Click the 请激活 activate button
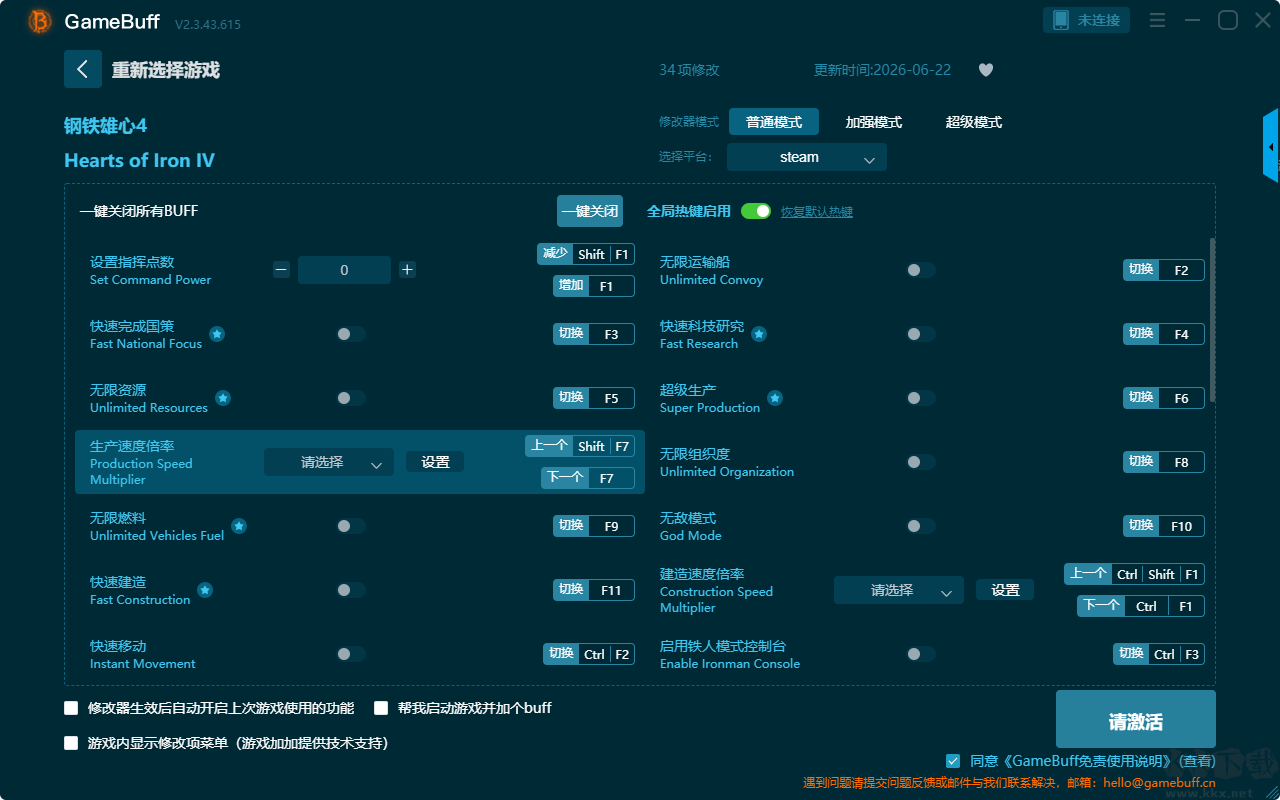The height and width of the screenshot is (800, 1280). [x=1136, y=721]
